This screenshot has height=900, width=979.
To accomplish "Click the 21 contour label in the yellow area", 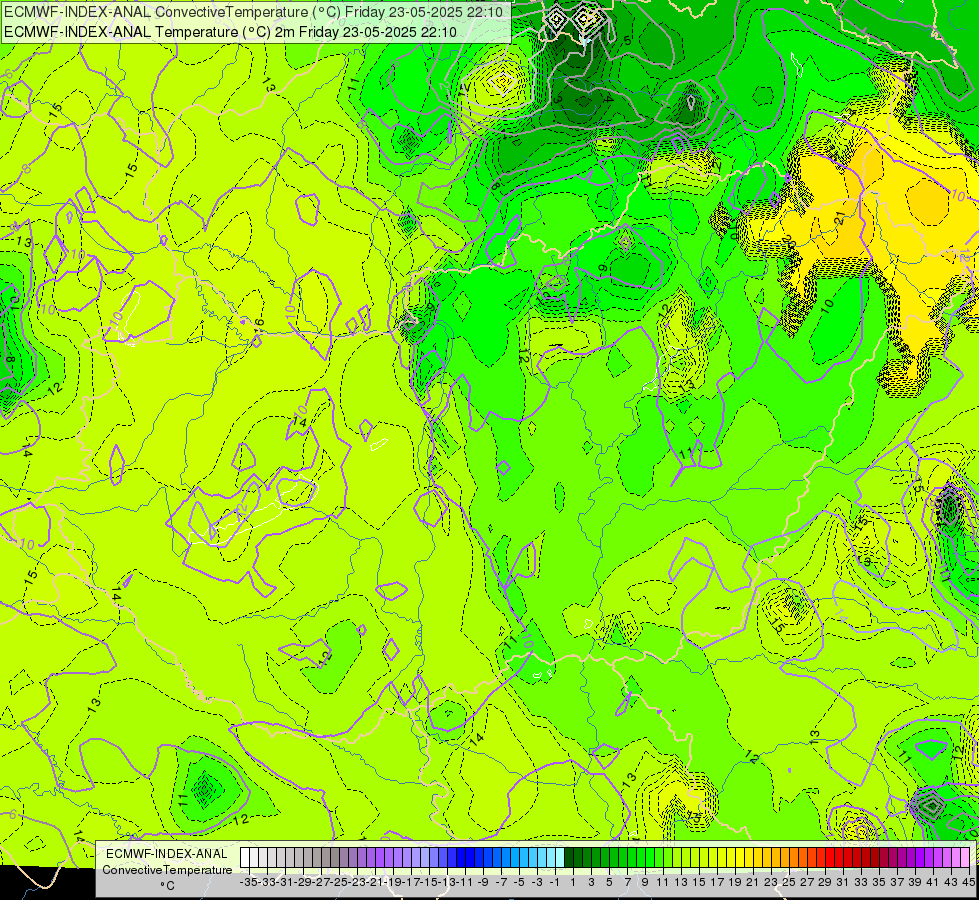I will pos(840,218).
